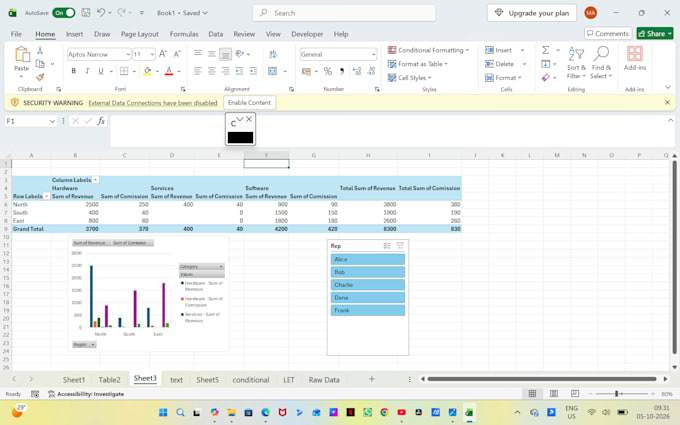This screenshot has height=425, width=680.
Task: Open the General number format dropdown
Action: point(373,55)
